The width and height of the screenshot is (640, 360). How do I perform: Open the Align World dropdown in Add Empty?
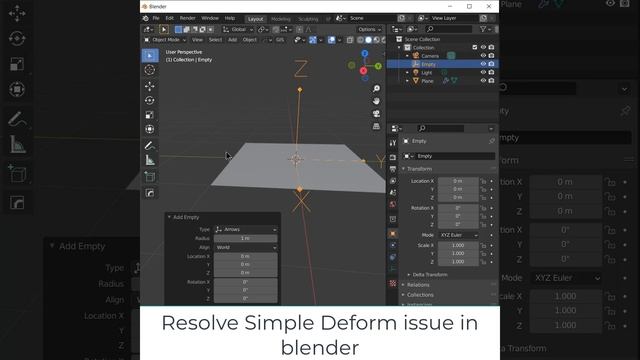(246, 247)
